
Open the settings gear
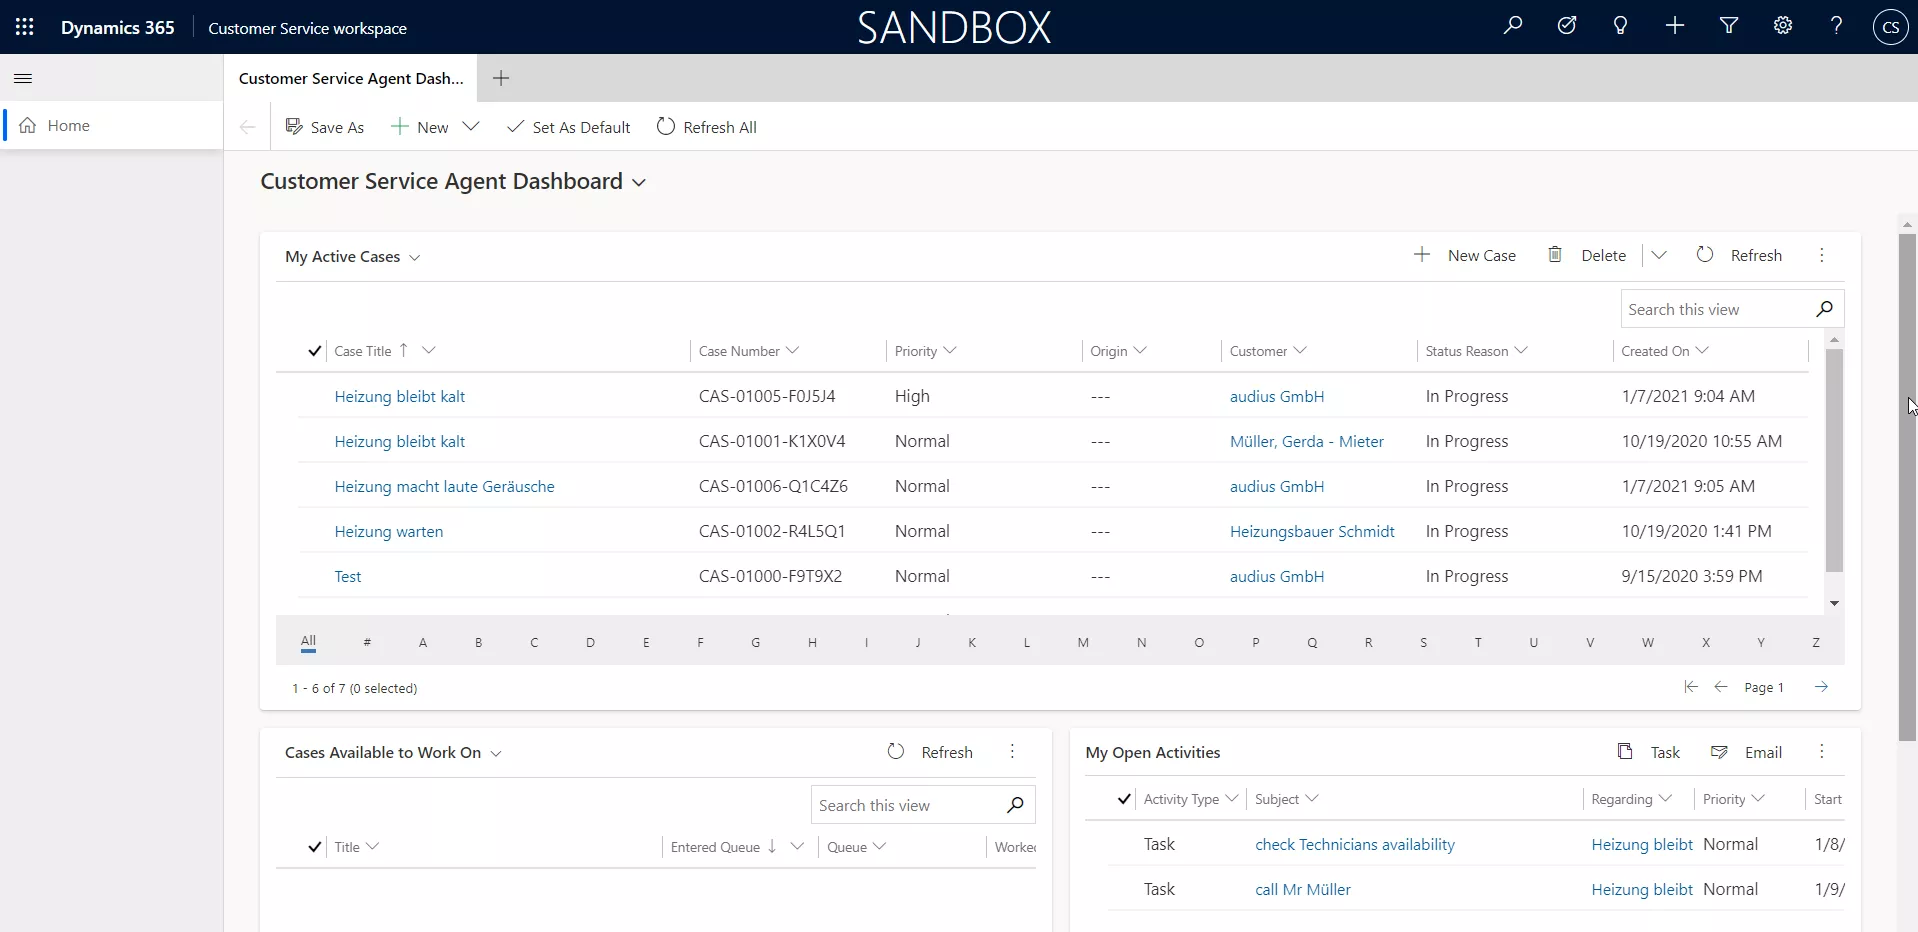click(x=1782, y=26)
